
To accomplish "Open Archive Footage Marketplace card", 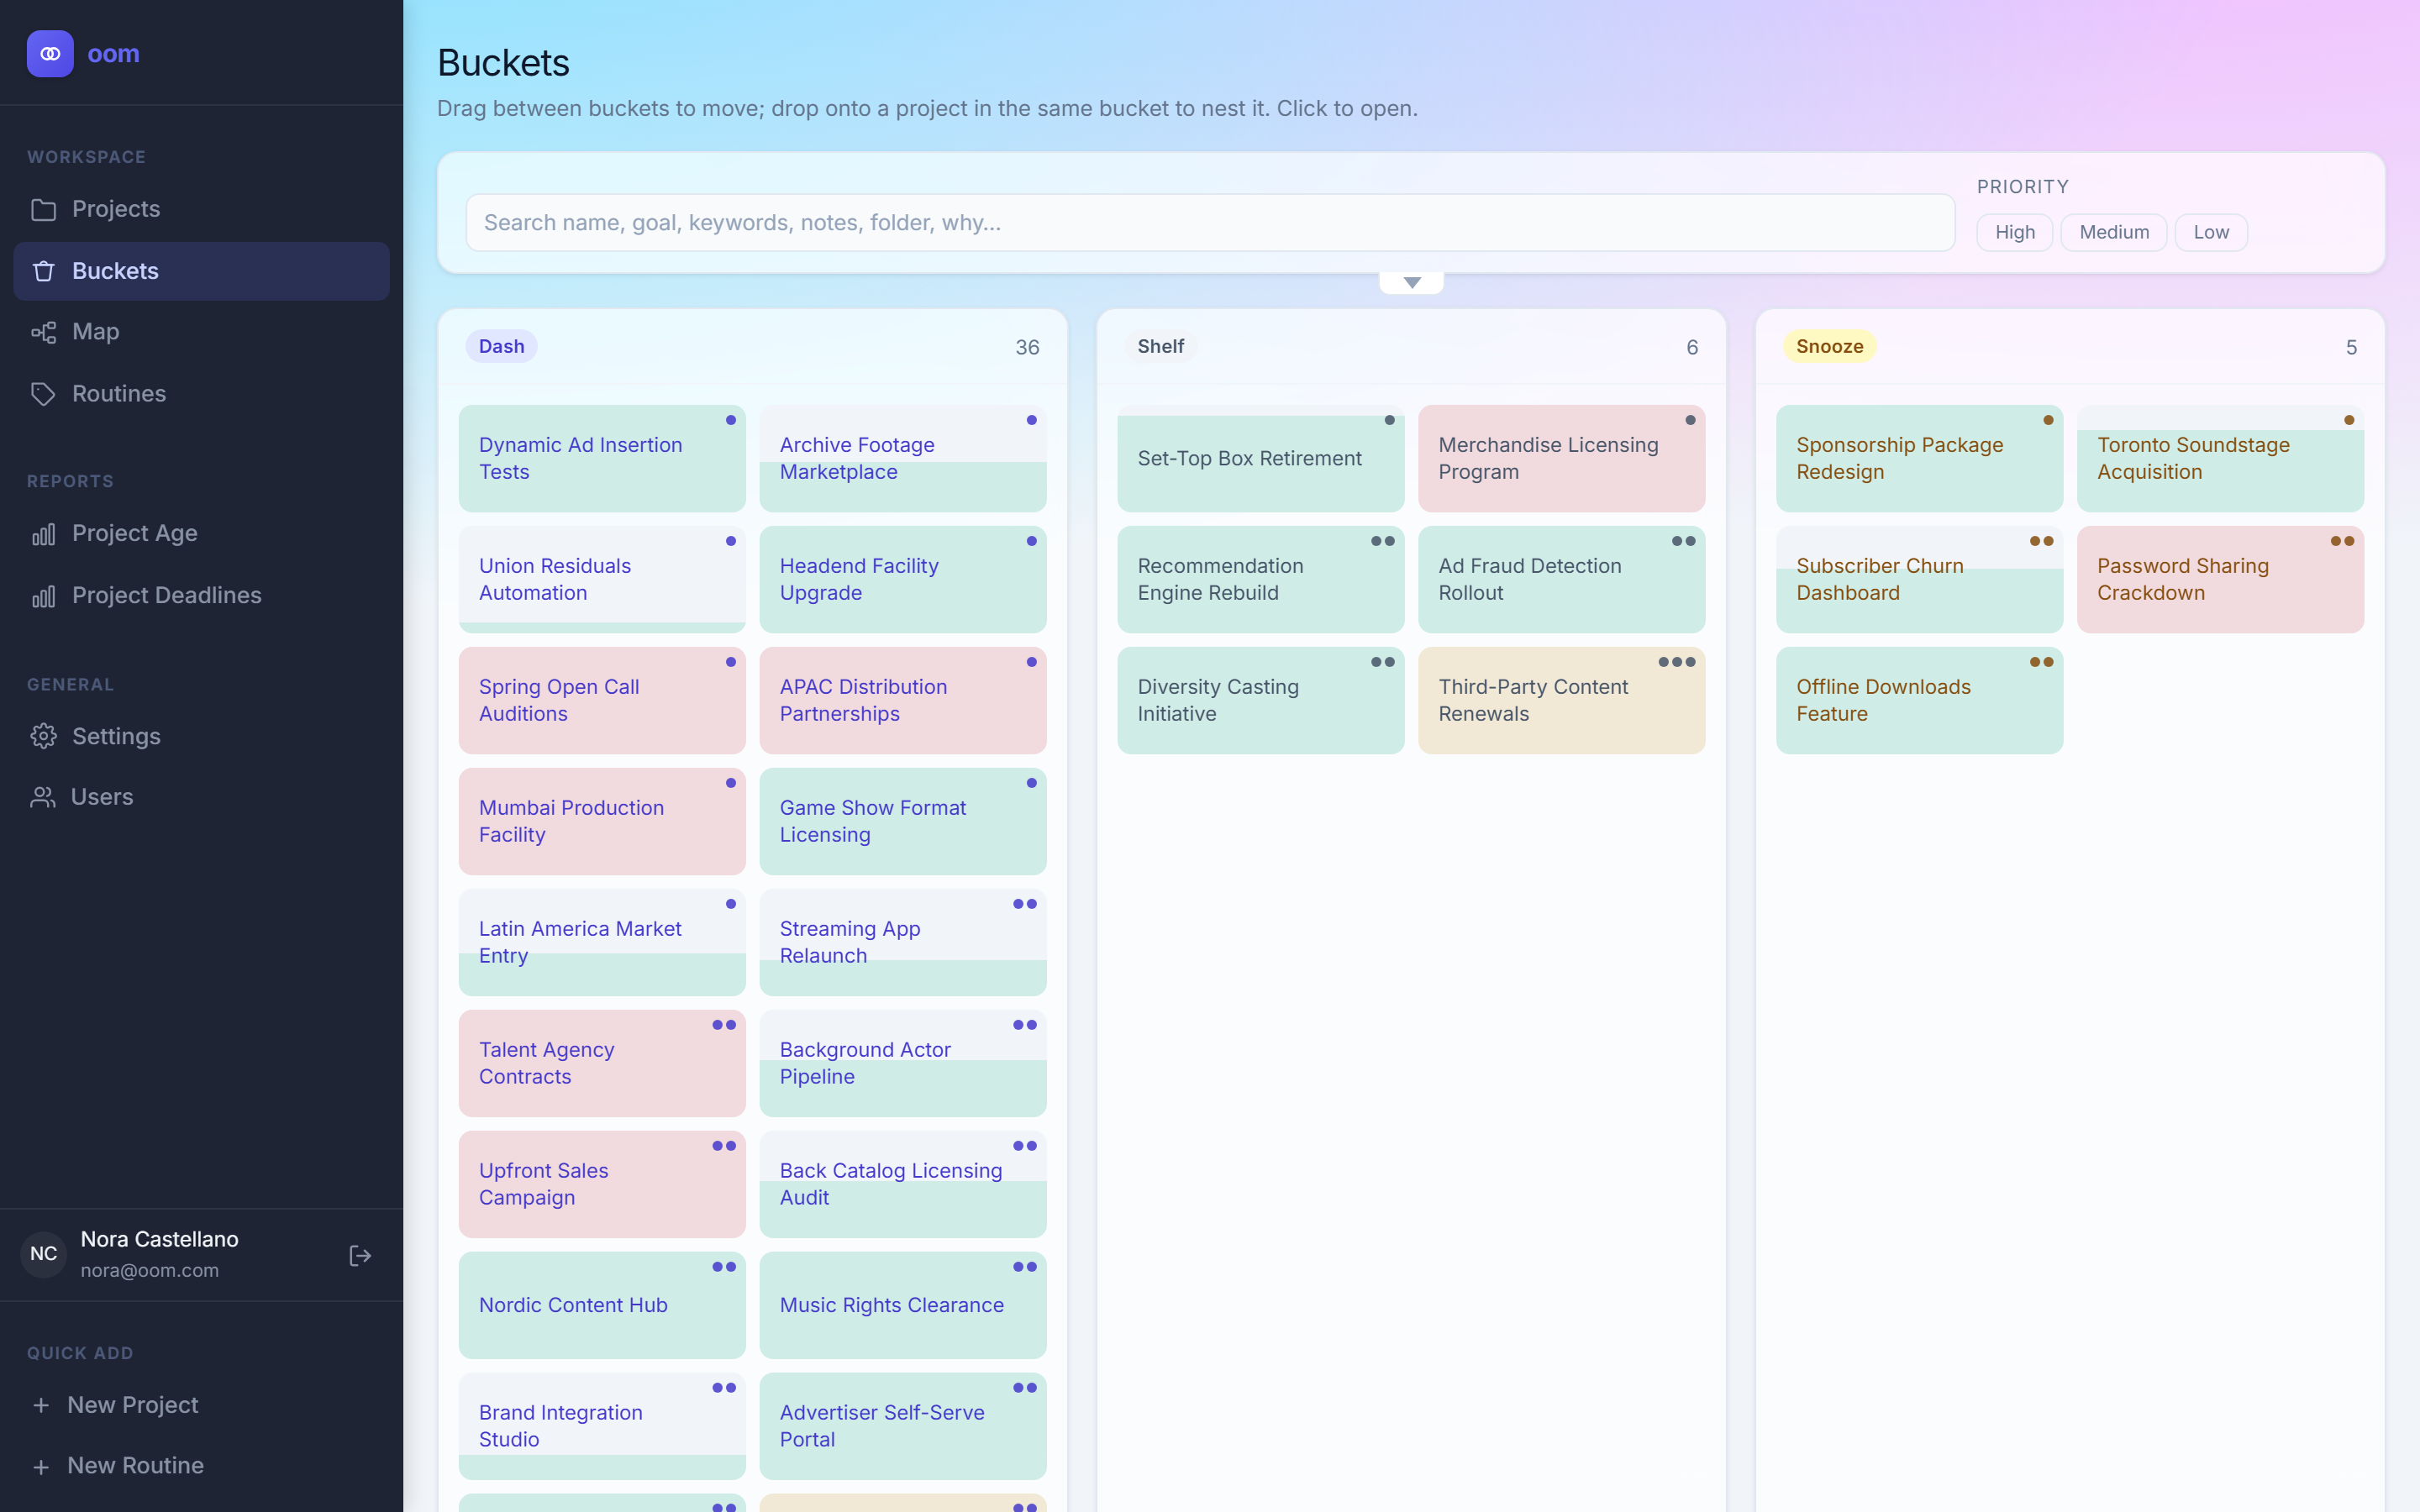I will 903,459.
